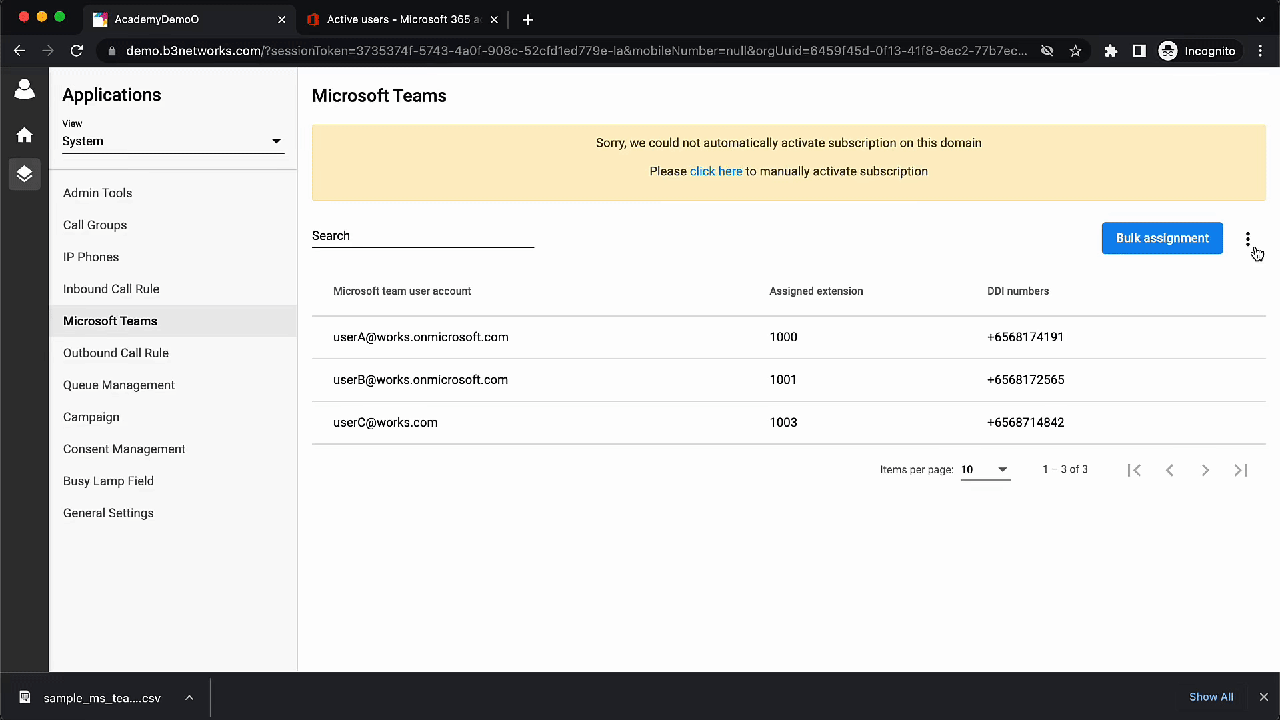Image resolution: width=1280 pixels, height=720 pixels.
Task: Go to Home icon in left rail
Action: (24, 135)
